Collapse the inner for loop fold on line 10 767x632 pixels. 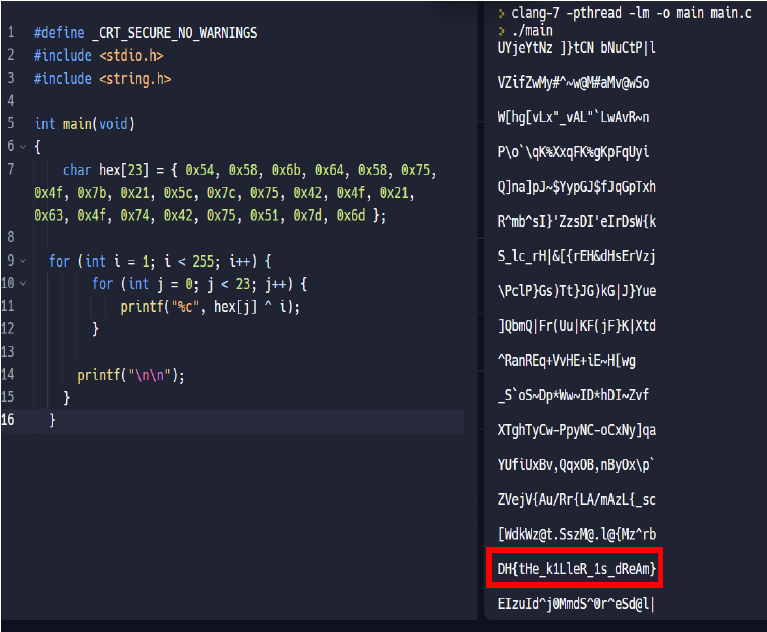[x=23, y=284]
